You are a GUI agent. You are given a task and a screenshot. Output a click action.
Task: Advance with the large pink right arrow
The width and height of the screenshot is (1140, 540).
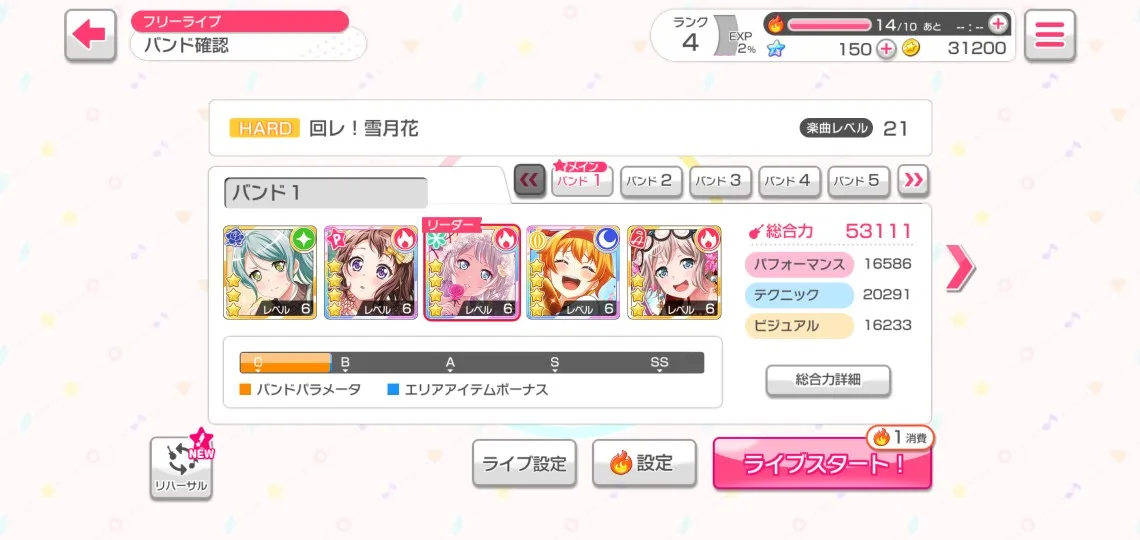tap(960, 267)
